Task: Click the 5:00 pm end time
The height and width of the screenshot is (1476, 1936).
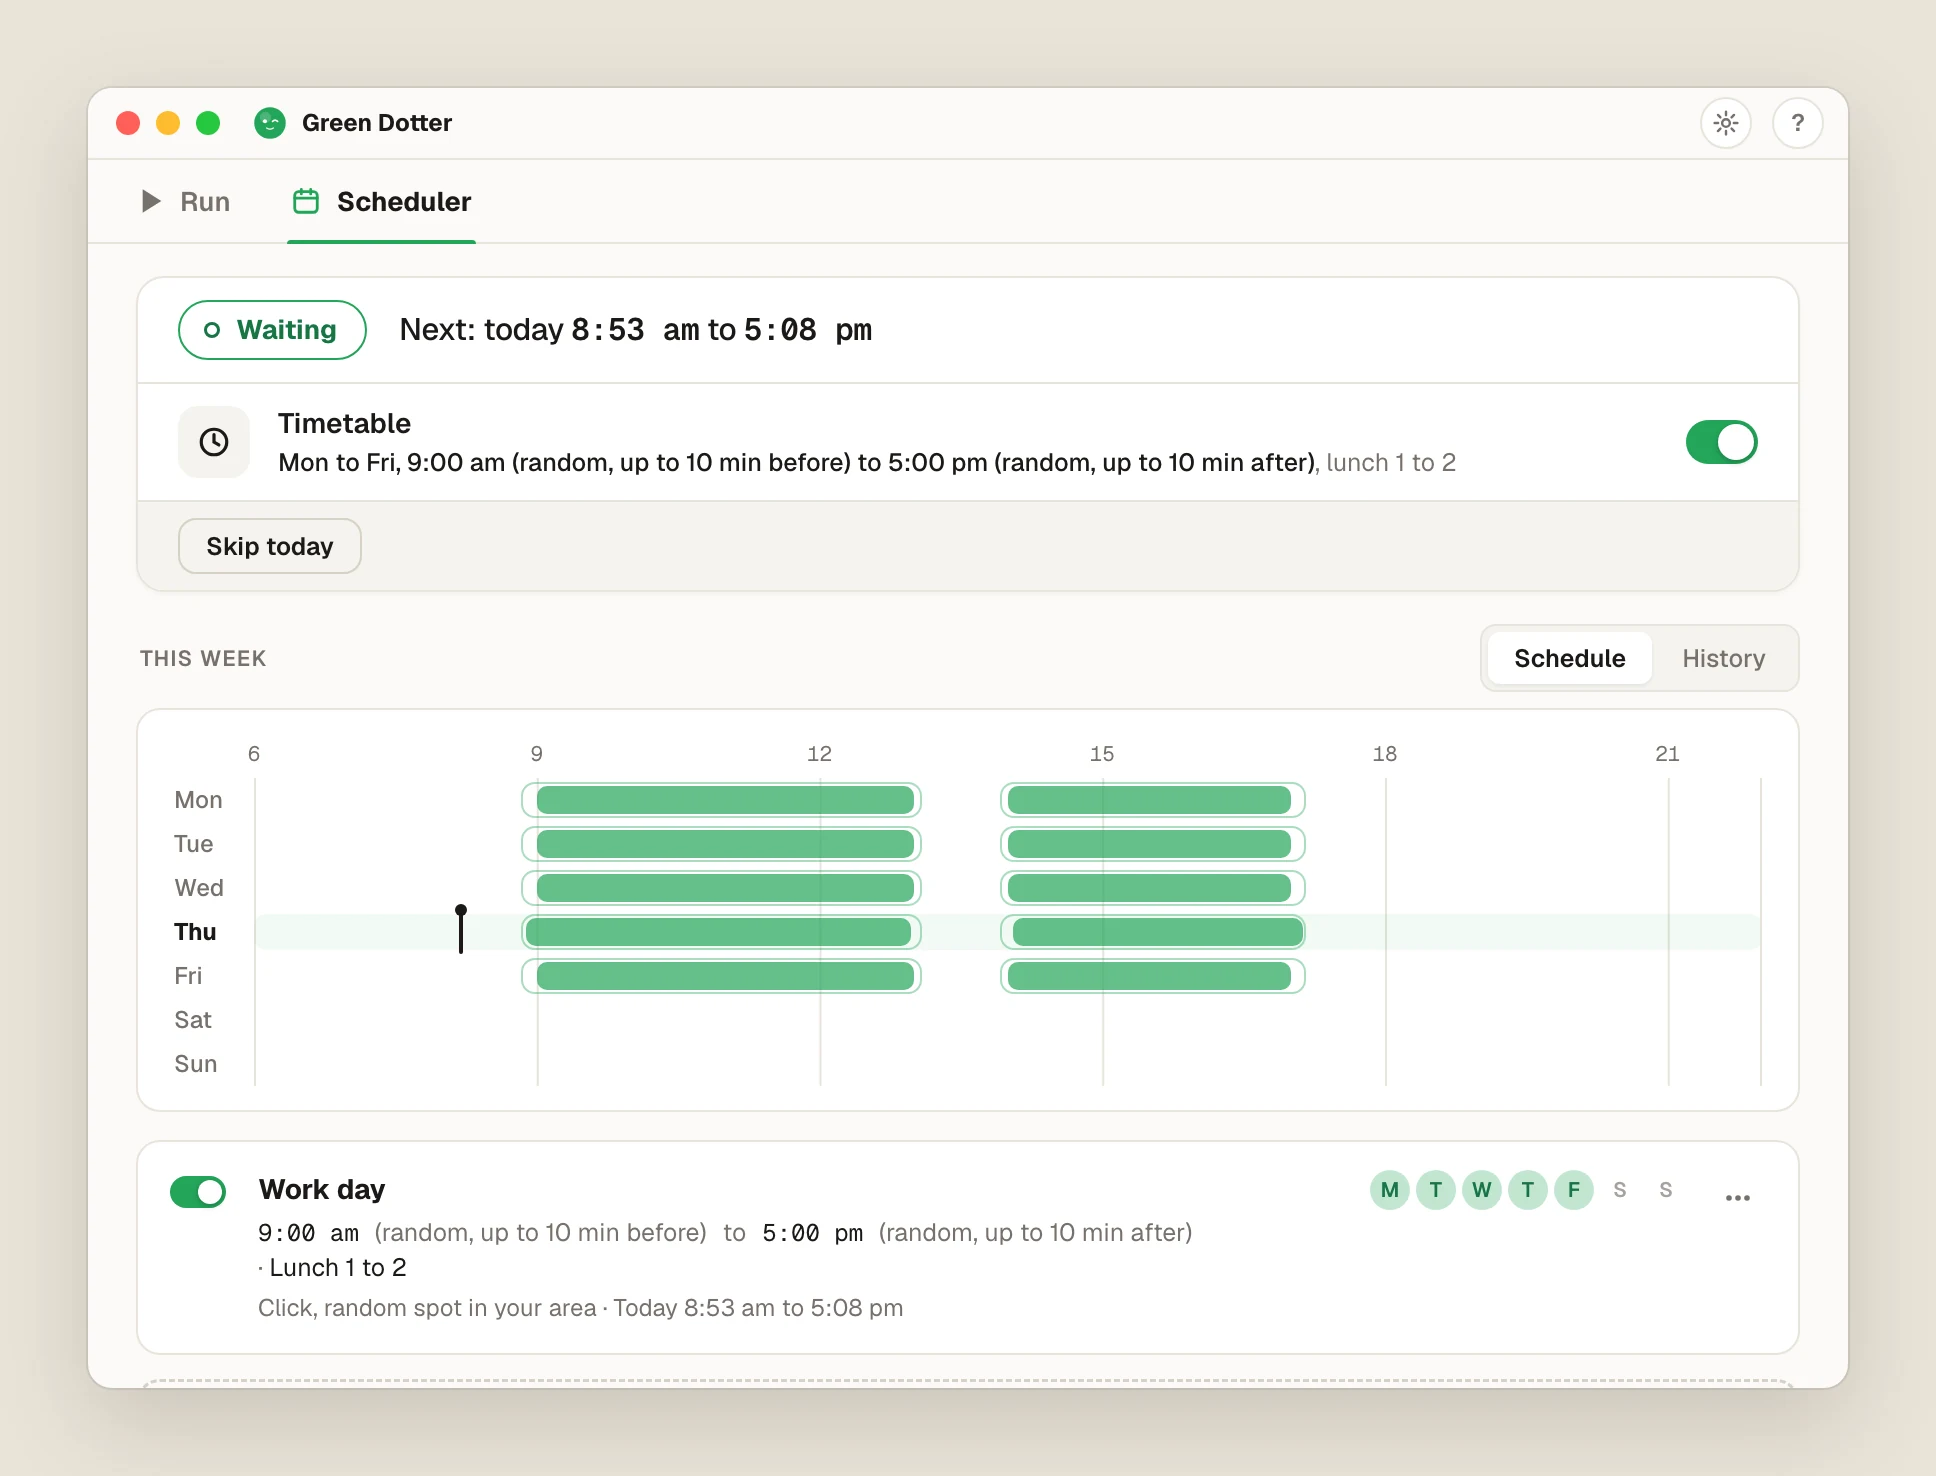Action: 812,1233
